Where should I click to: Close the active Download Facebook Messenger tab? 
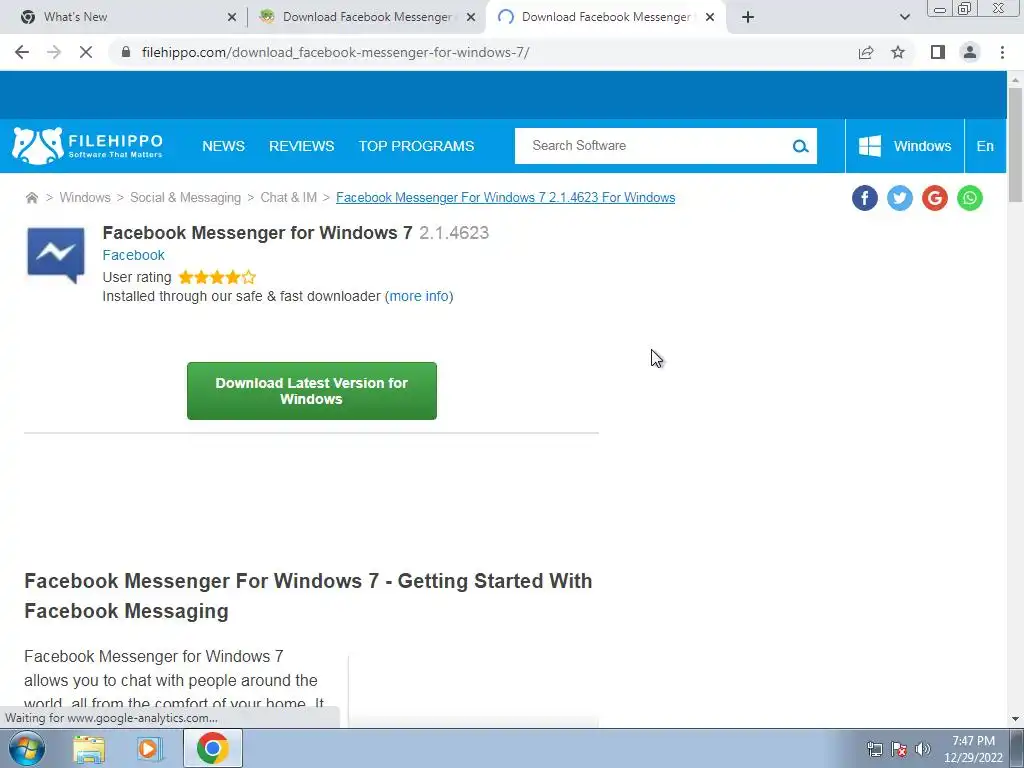pos(710,17)
